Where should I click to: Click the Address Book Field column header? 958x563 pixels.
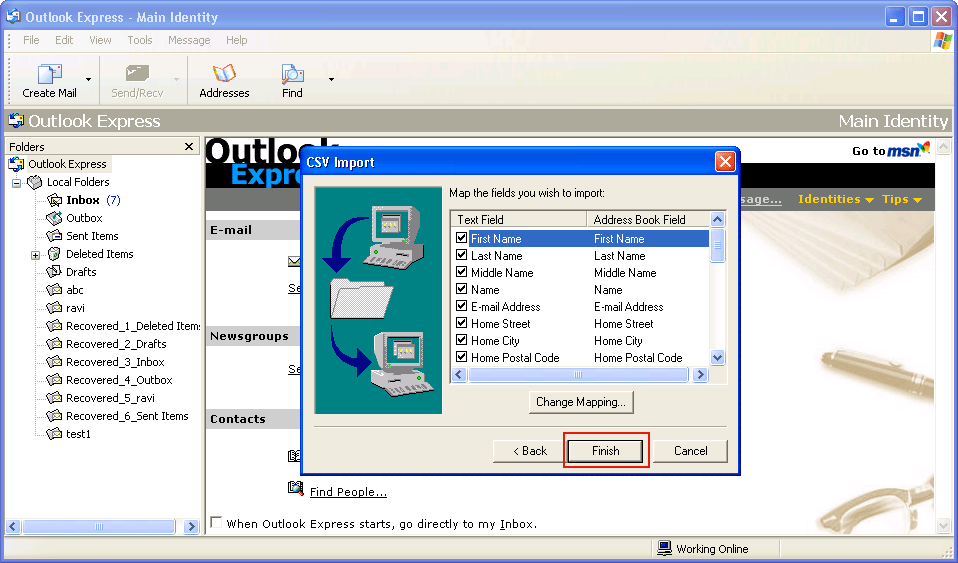pos(648,219)
